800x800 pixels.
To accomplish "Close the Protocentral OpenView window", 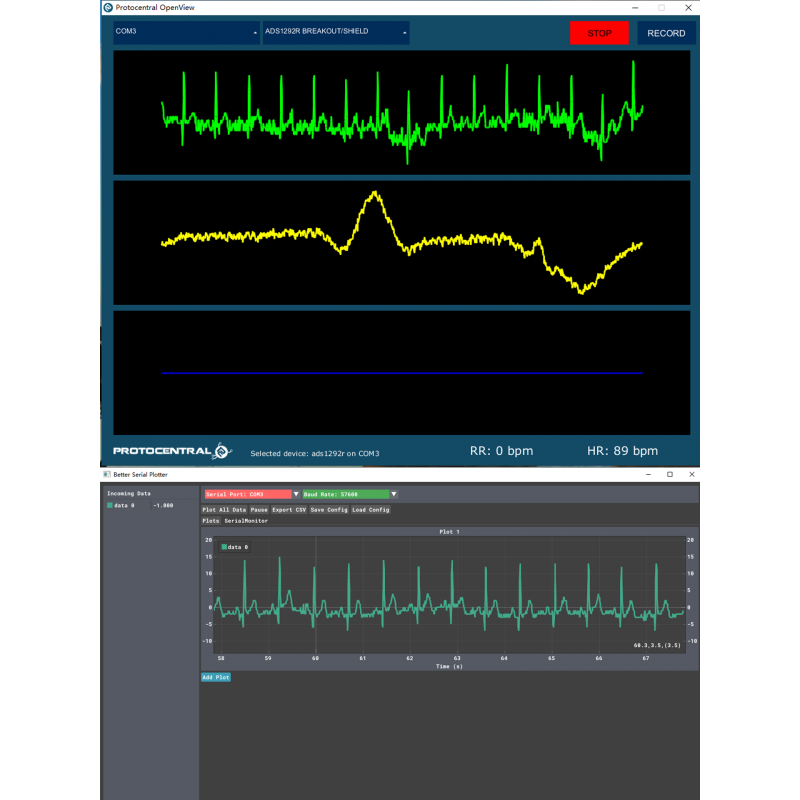I will pos(688,8).
